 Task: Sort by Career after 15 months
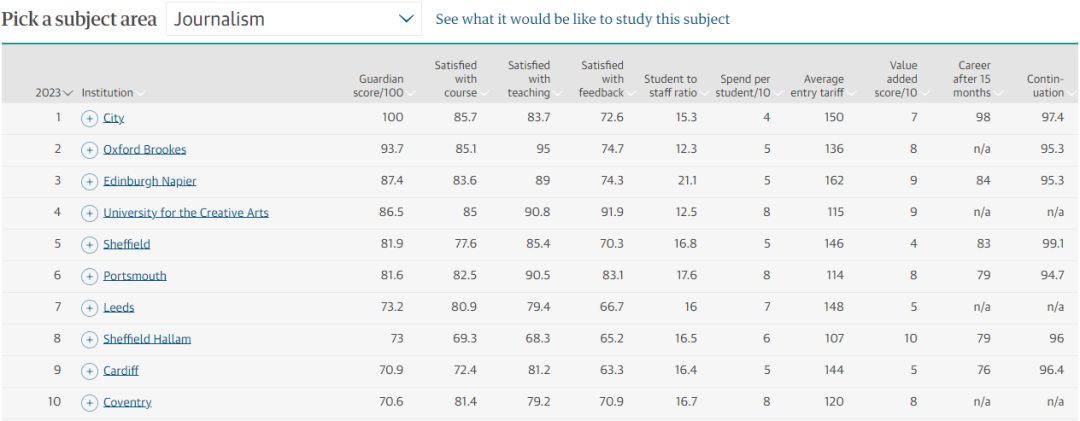972,79
